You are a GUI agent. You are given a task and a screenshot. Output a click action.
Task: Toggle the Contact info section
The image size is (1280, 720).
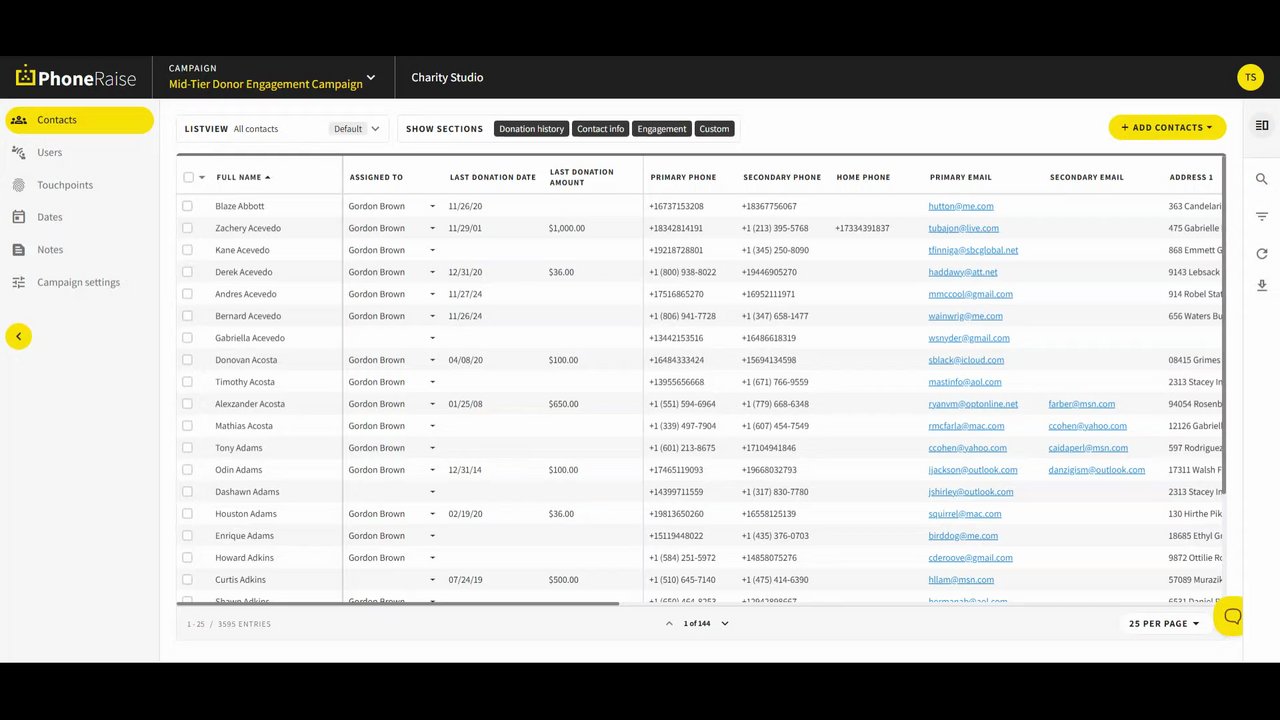point(601,129)
